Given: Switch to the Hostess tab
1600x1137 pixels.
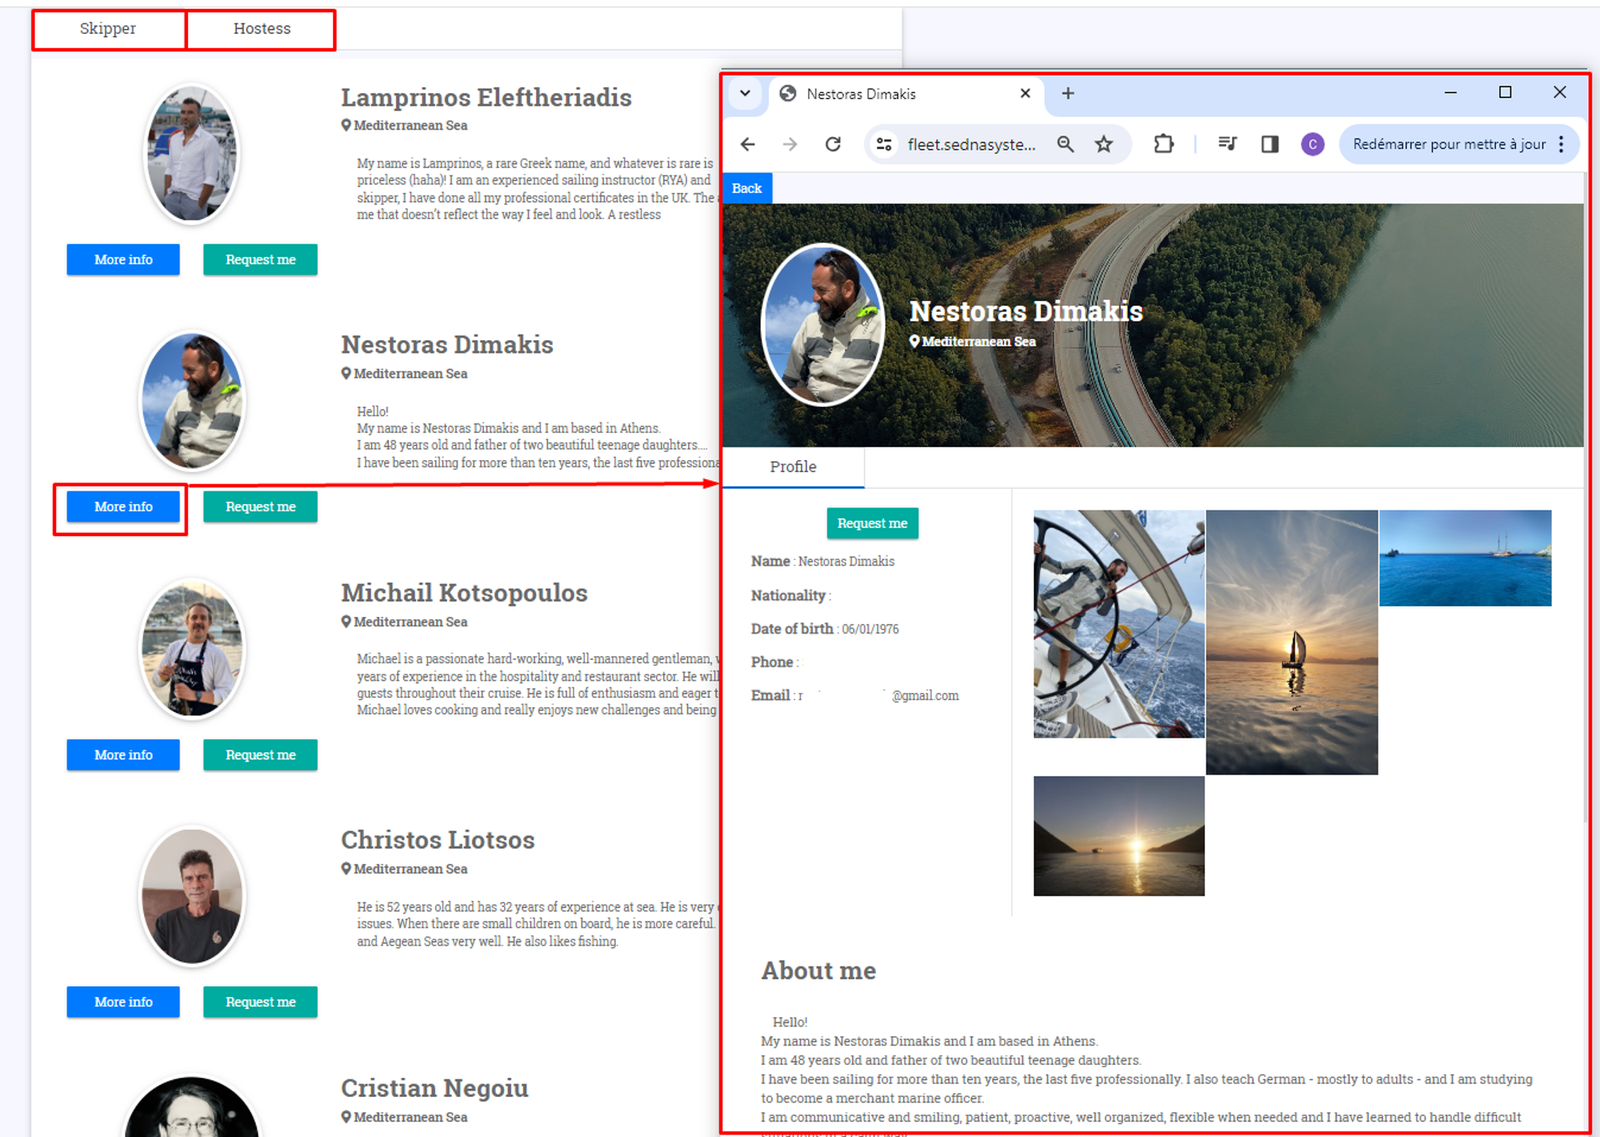Looking at the screenshot, I should coord(262,29).
